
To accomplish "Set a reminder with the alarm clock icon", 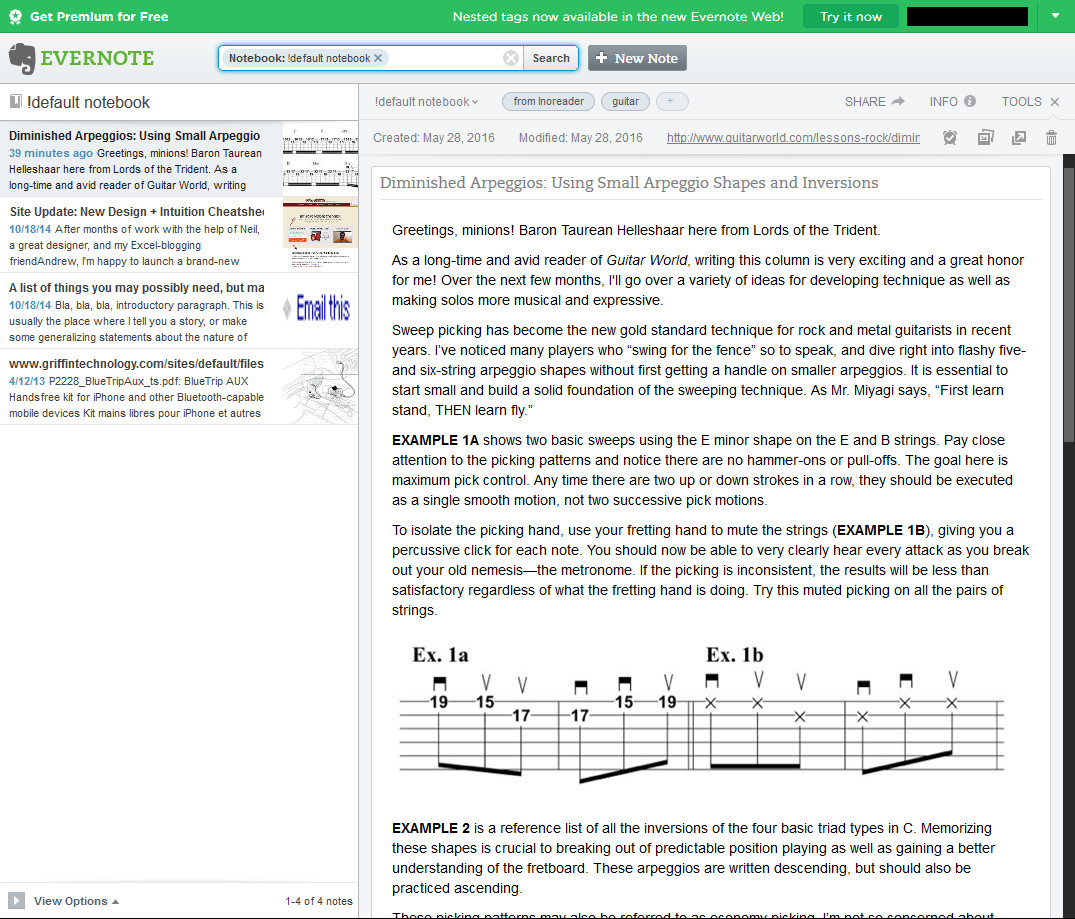I will (x=950, y=138).
